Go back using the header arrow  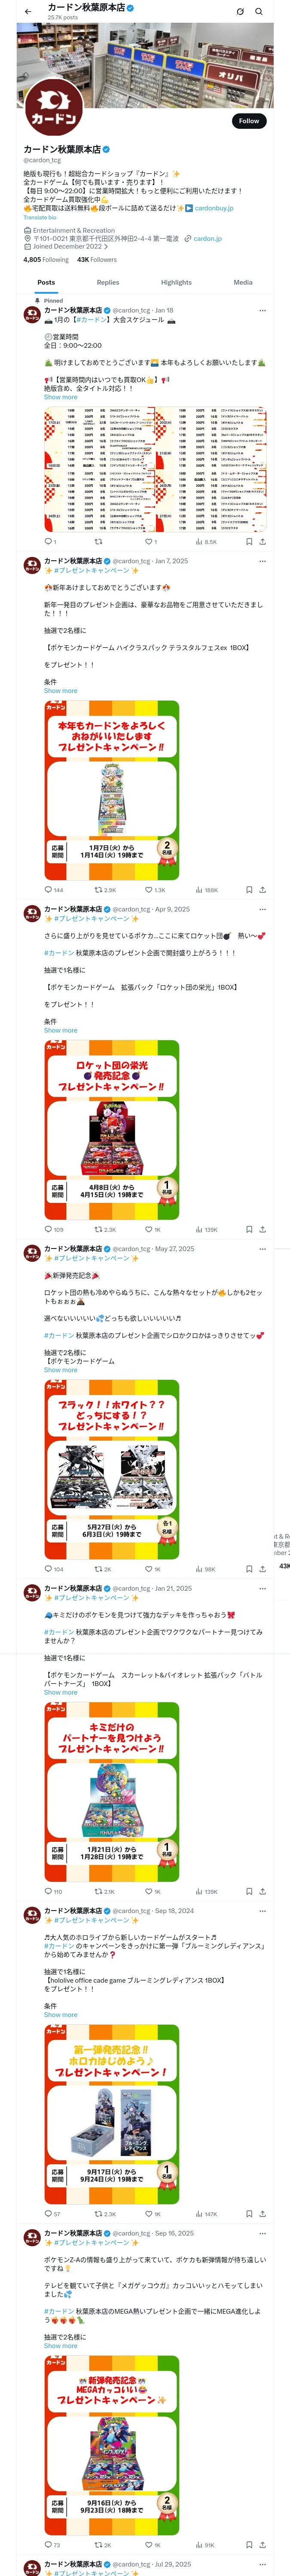[x=28, y=12]
